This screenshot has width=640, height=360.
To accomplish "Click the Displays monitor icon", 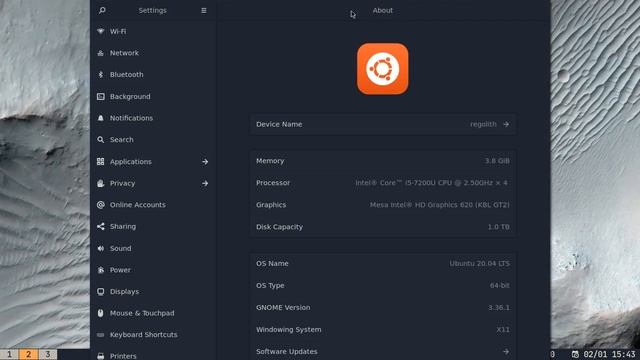I will tap(100, 291).
